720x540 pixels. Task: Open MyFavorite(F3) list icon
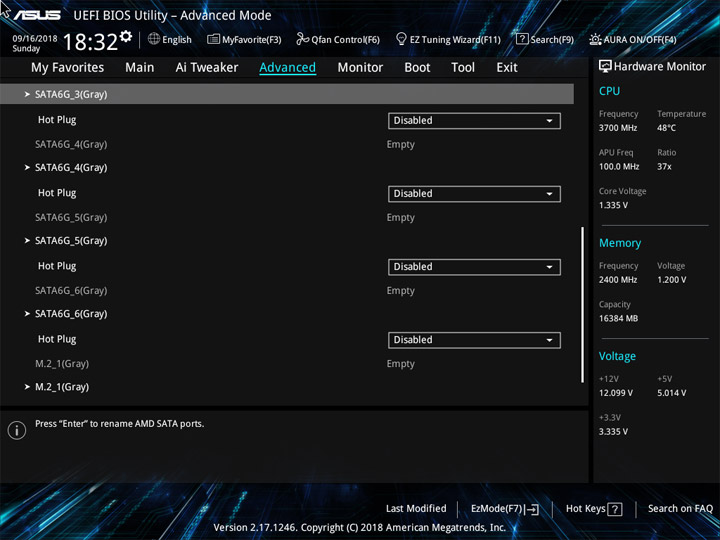213,39
